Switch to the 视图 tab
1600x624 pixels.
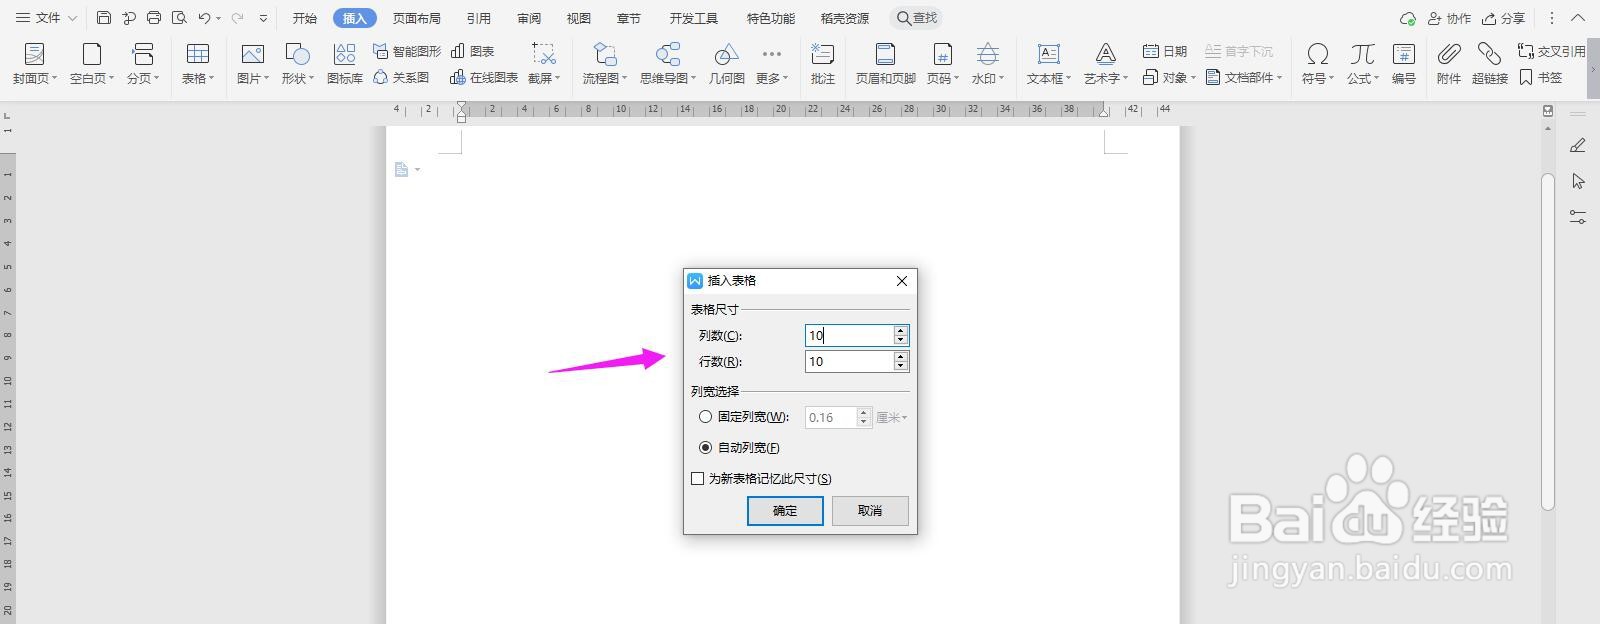click(x=579, y=18)
